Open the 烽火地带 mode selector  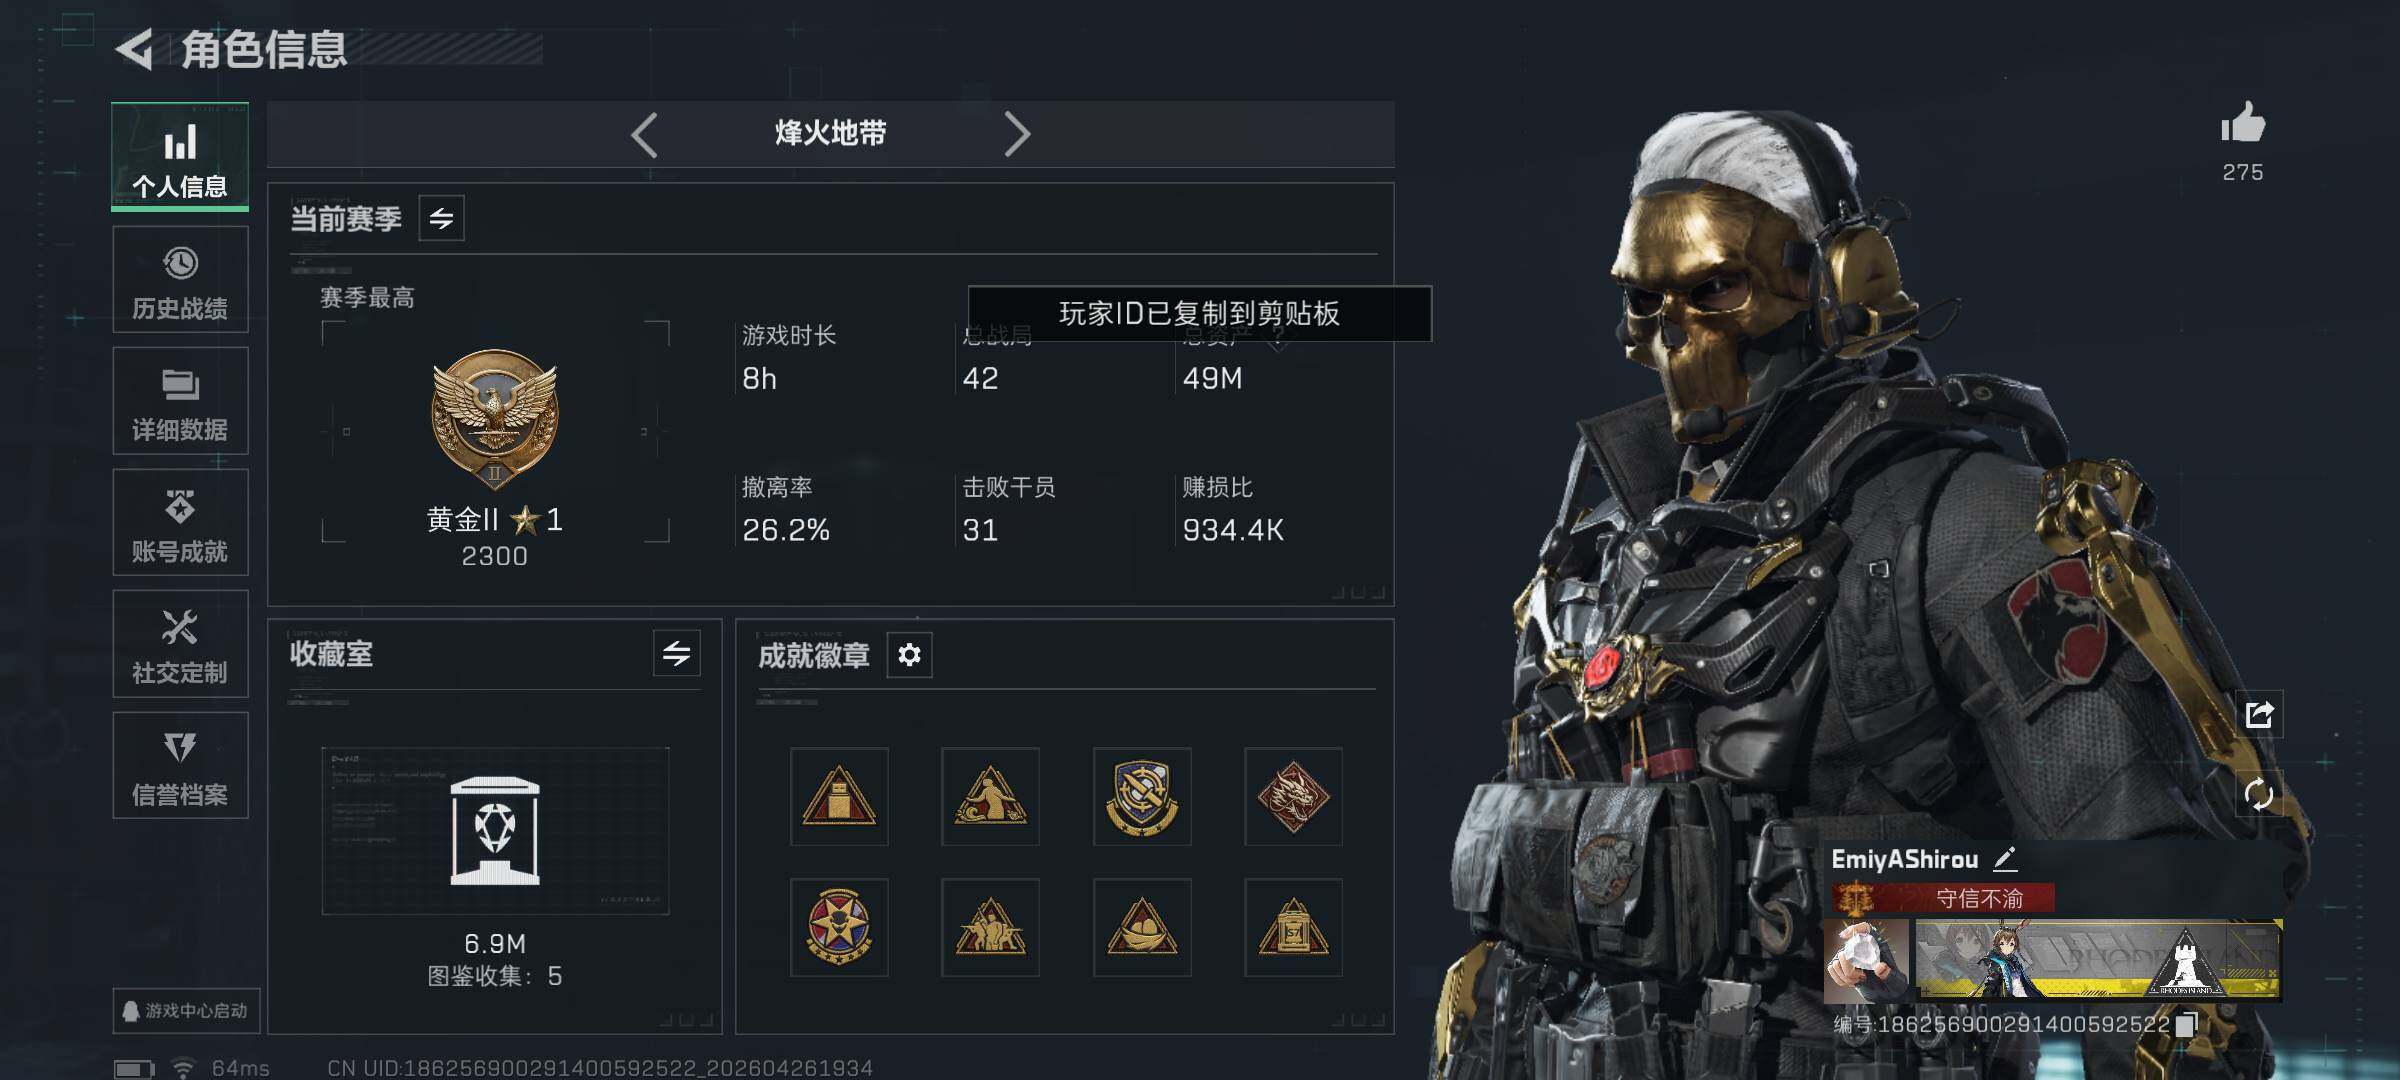tap(830, 133)
